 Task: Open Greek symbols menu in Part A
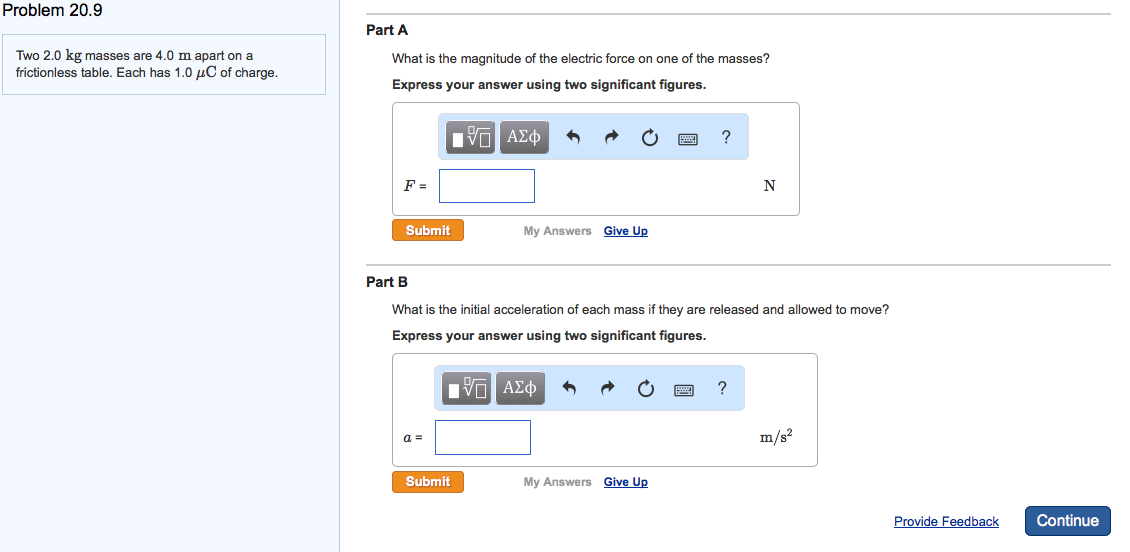(x=524, y=138)
